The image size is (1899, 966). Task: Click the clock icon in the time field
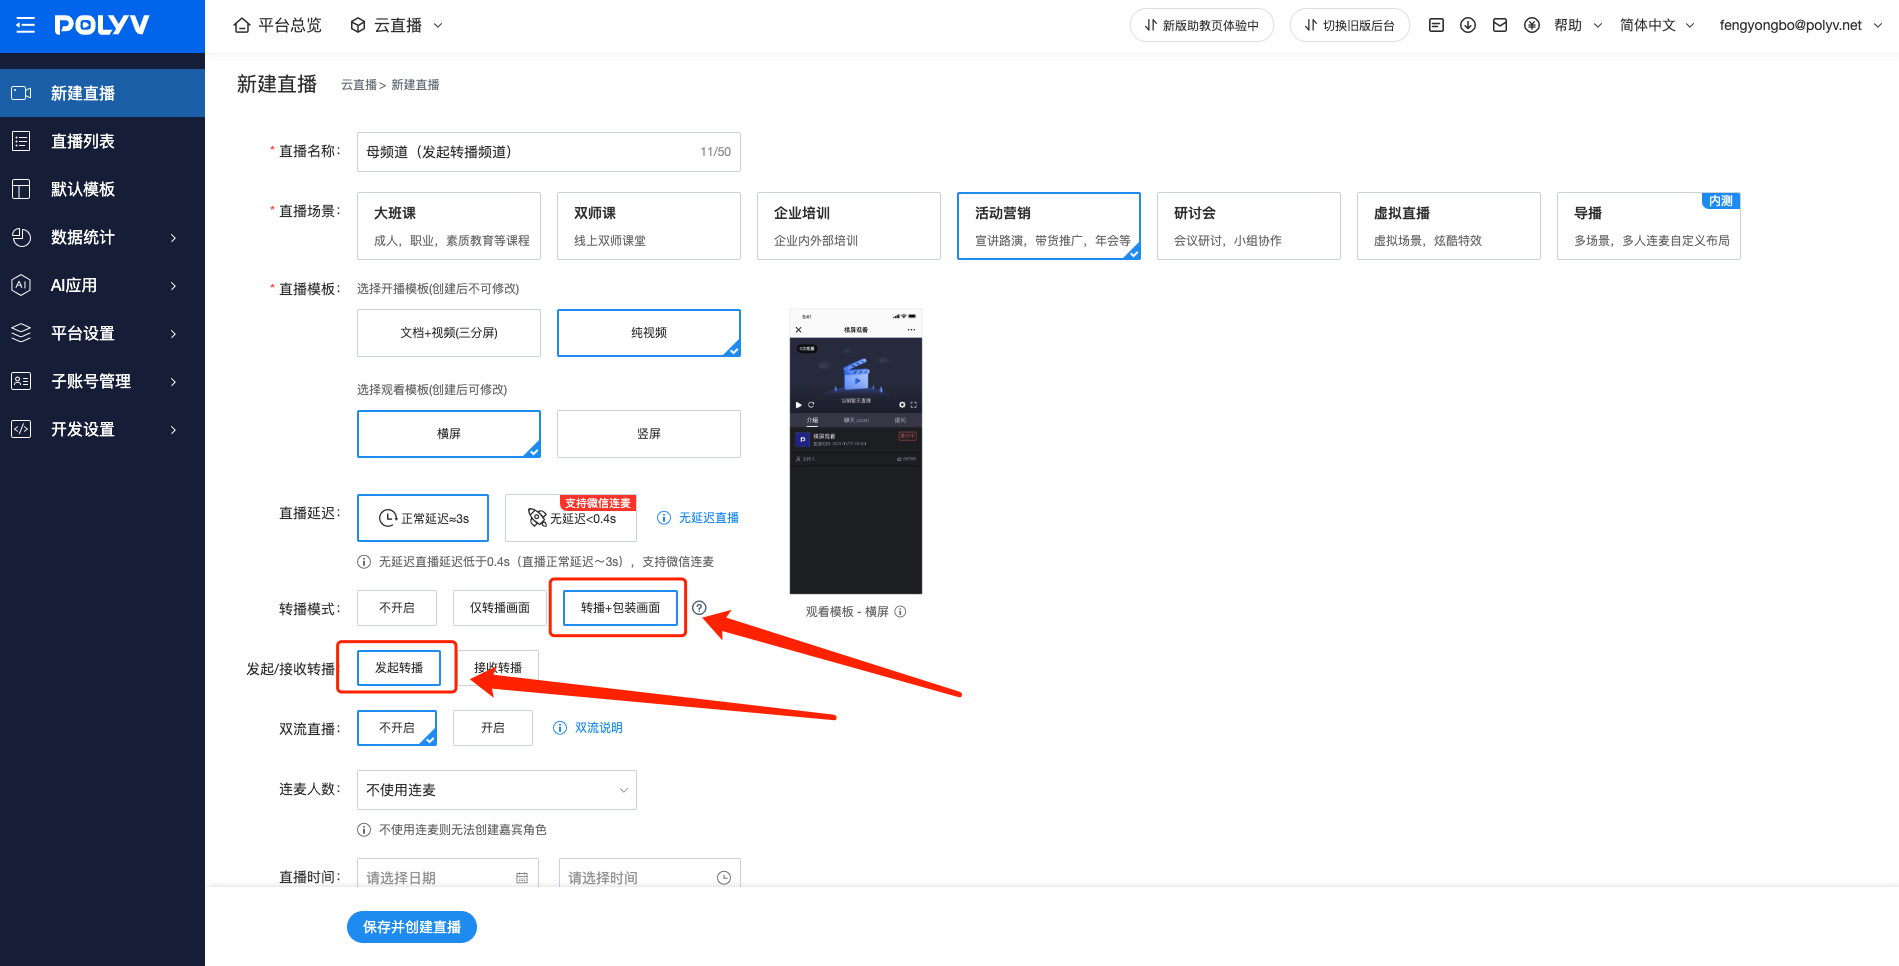tap(724, 878)
